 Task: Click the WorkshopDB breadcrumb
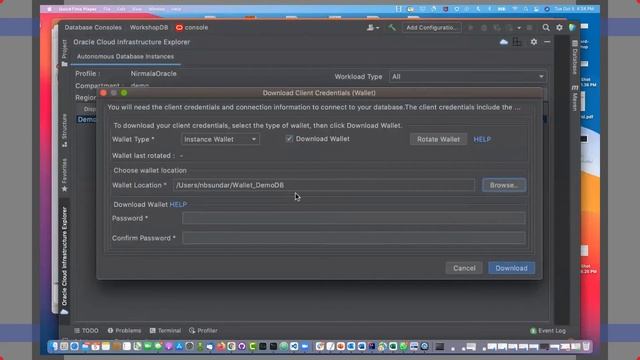tap(149, 27)
